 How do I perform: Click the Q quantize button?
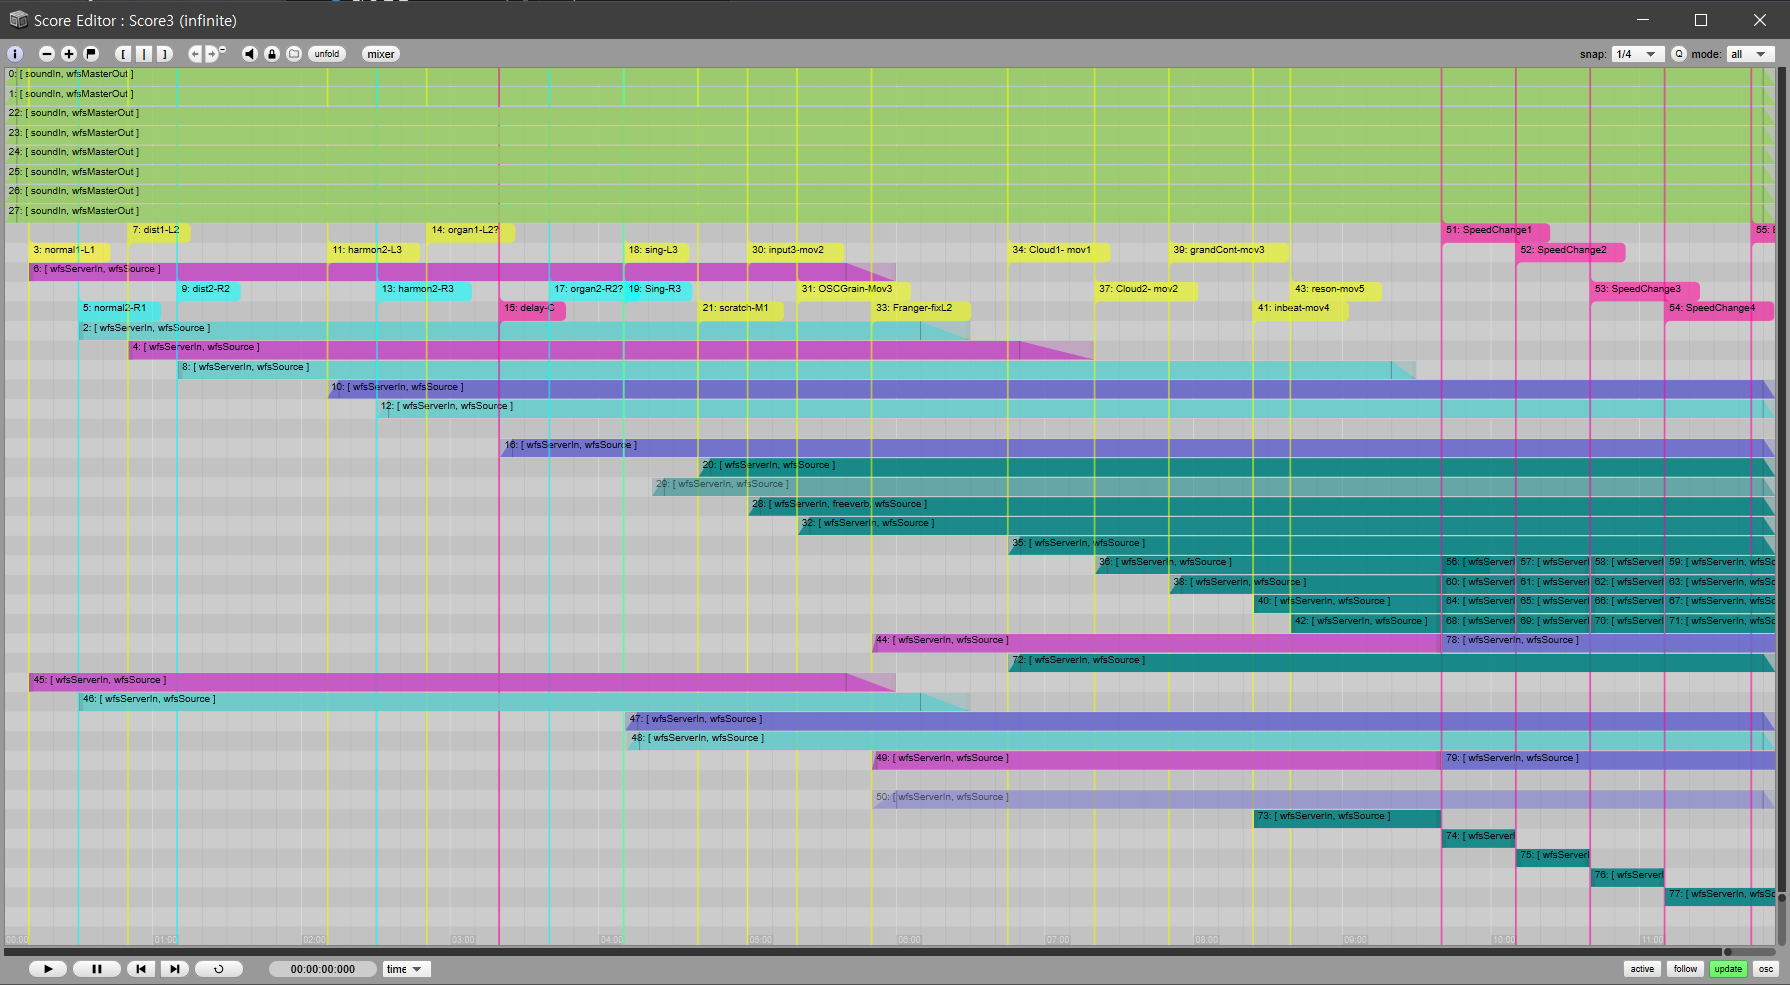tap(1679, 54)
